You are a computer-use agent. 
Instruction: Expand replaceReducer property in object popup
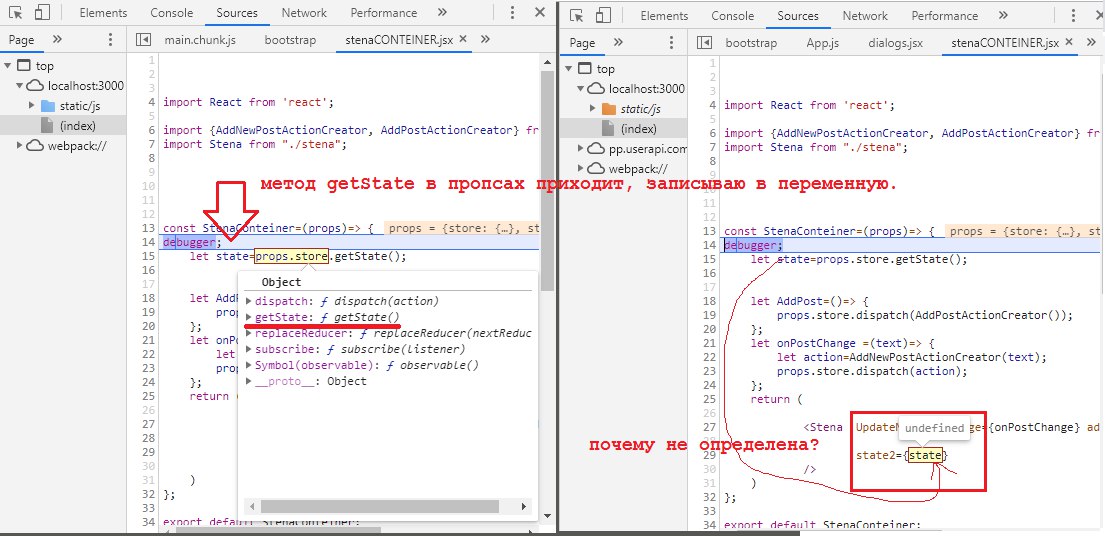click(249, 333)
